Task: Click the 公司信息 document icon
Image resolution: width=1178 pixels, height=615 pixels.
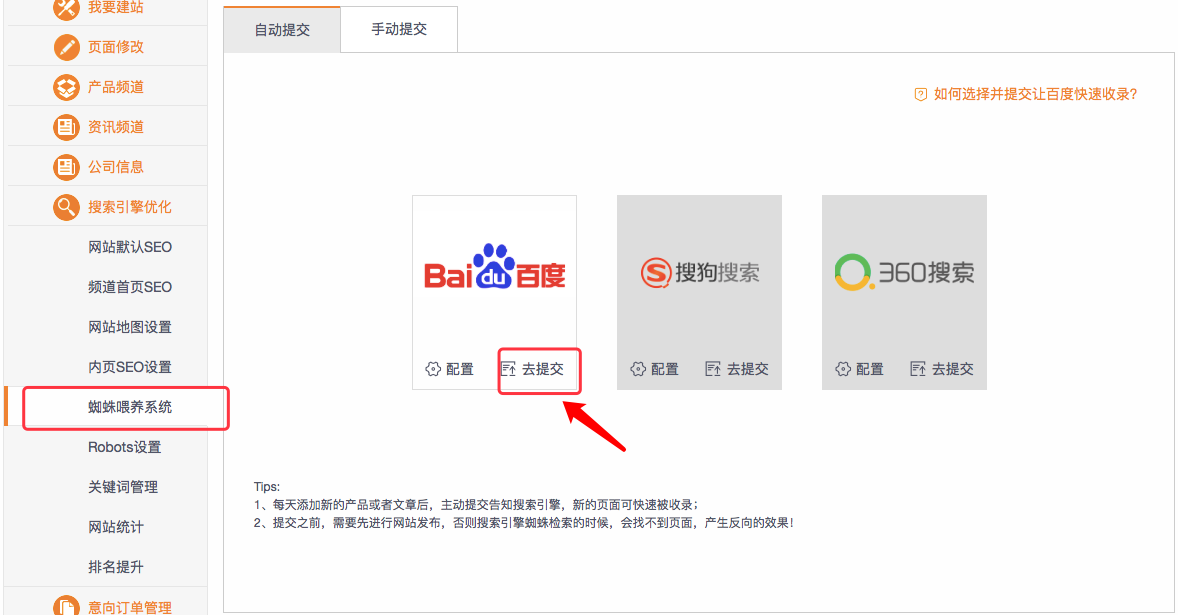Action: [66, 167]
